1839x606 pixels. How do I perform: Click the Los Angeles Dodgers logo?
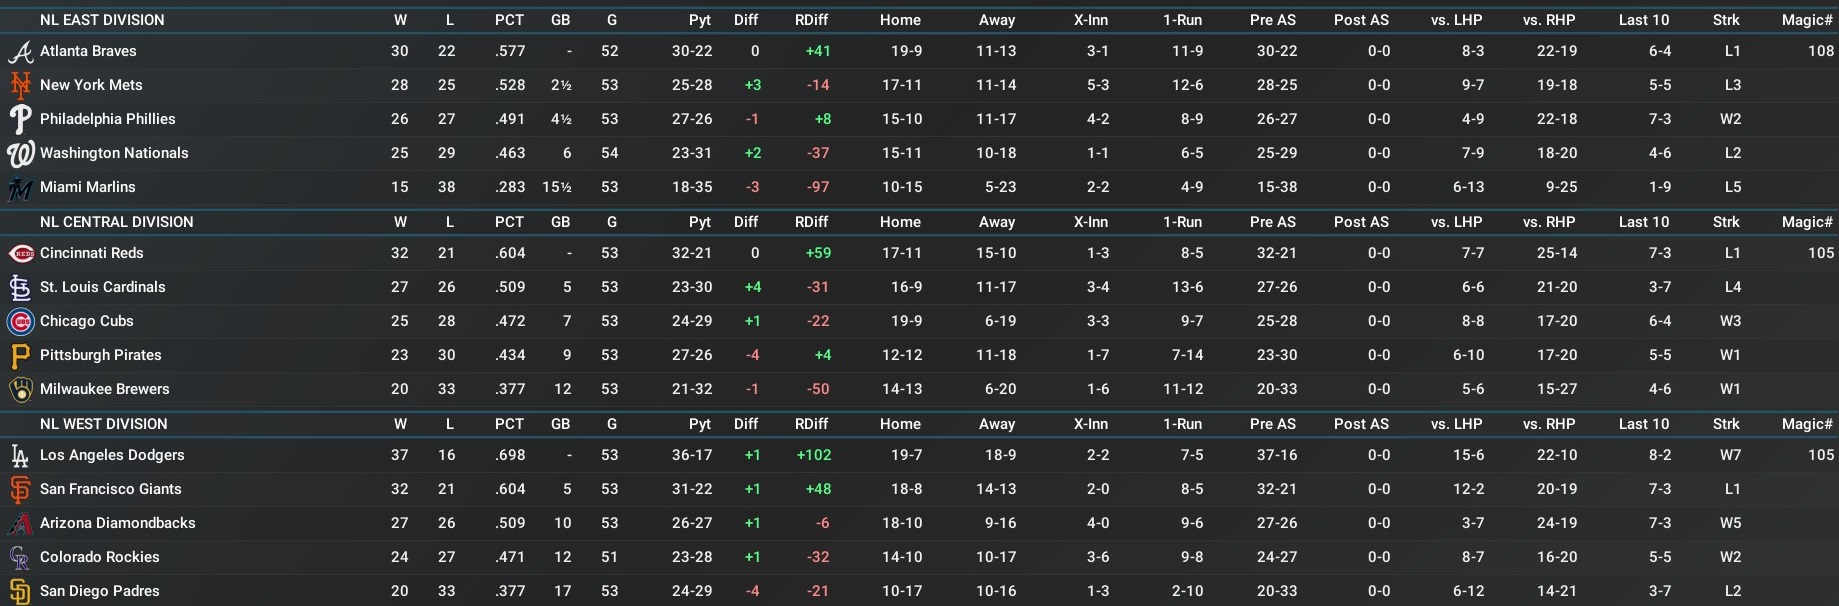(20, 455)
